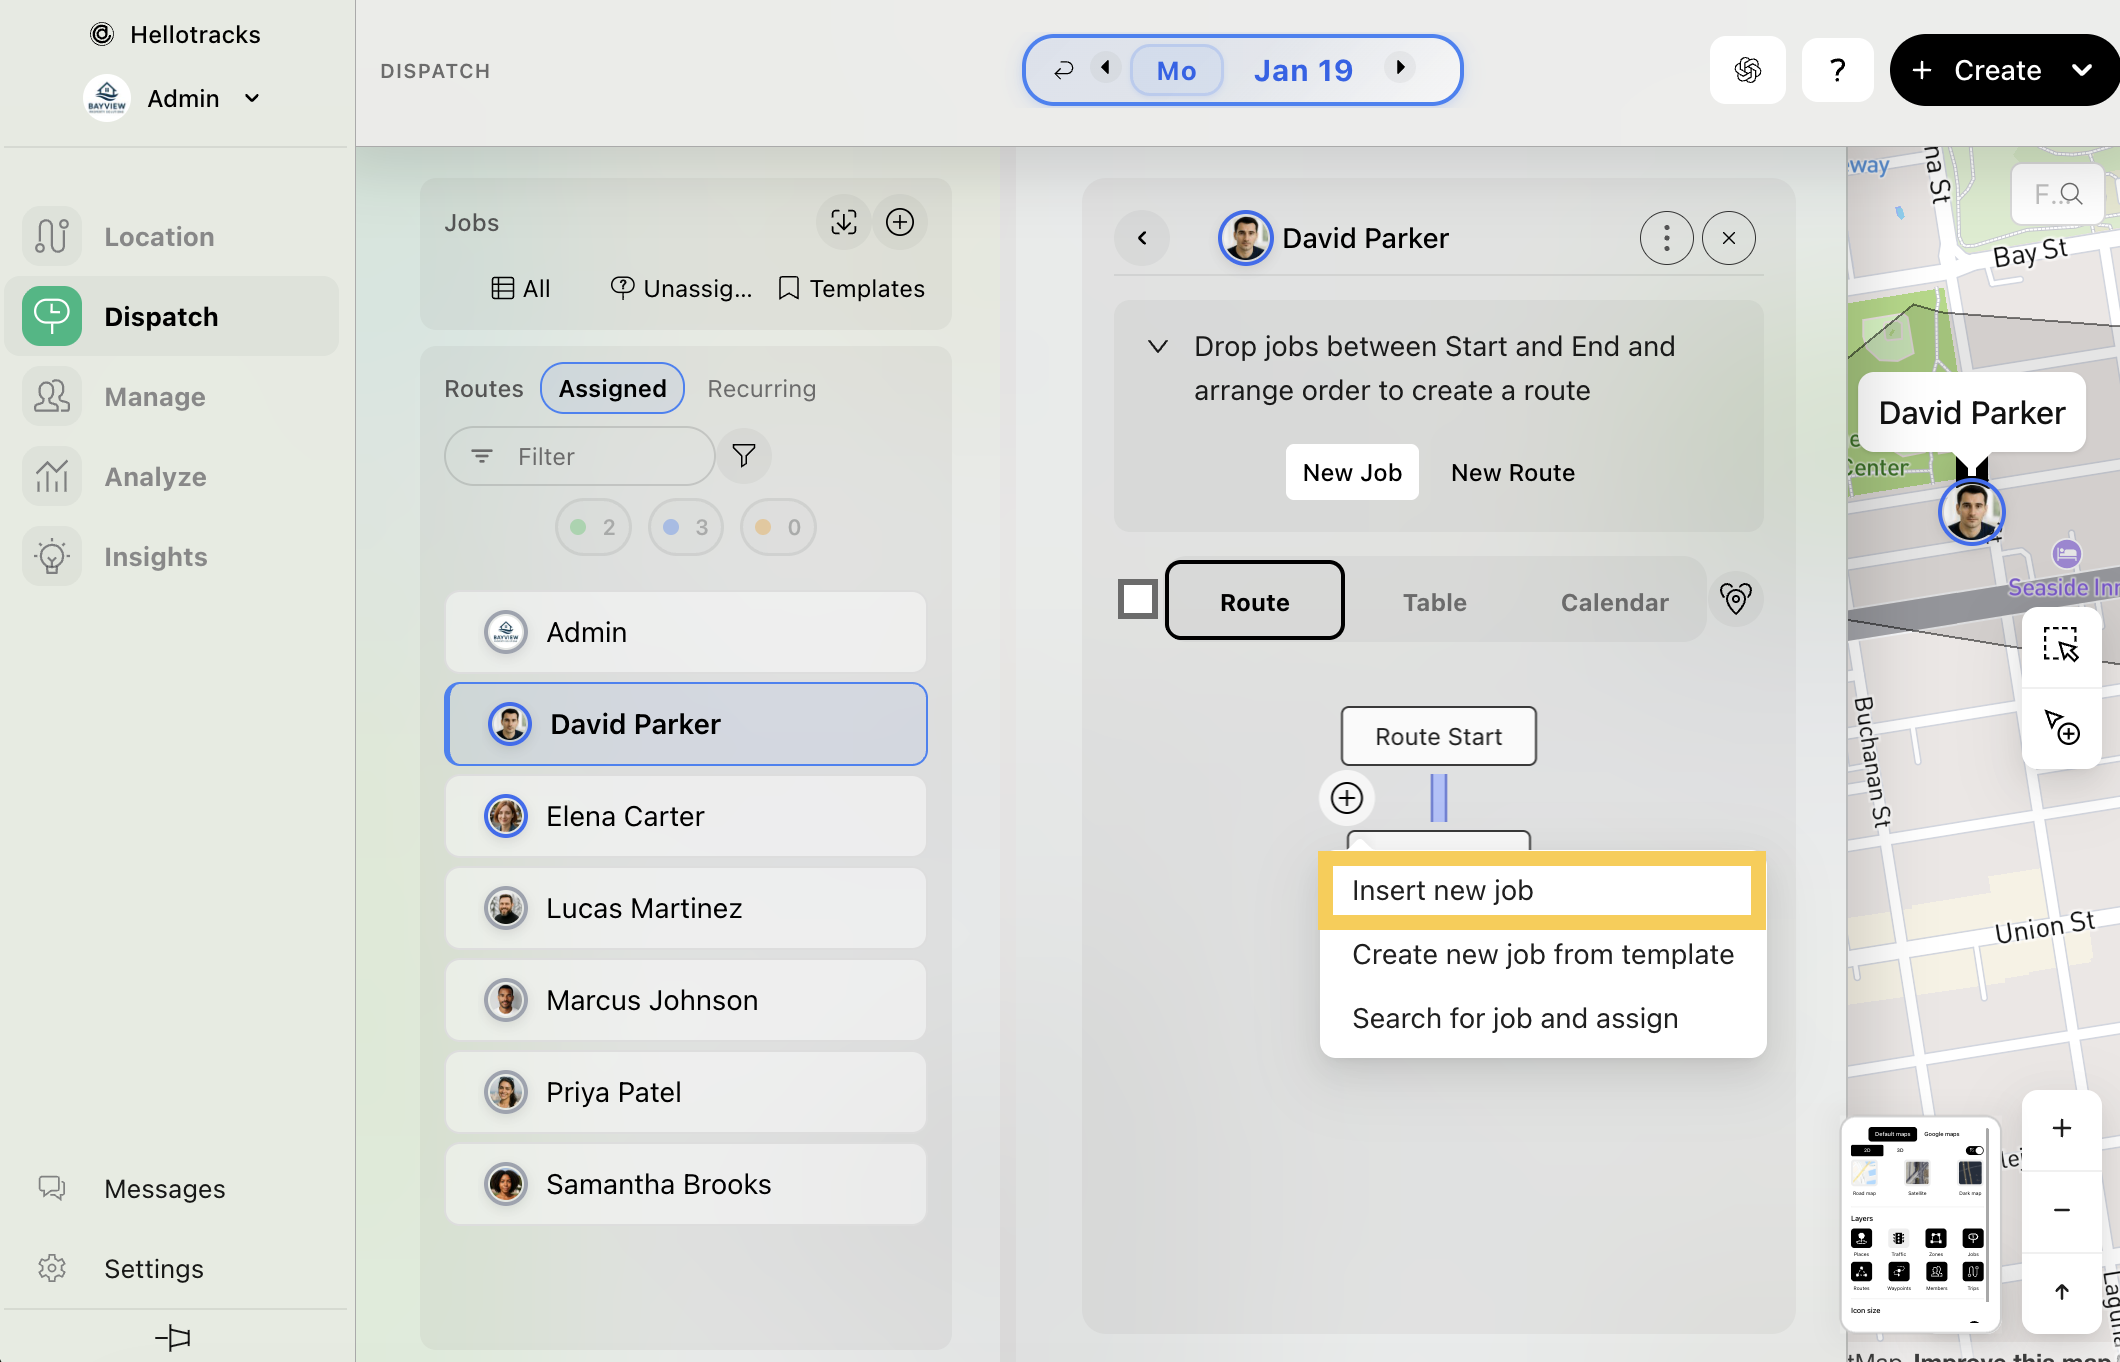Collapse the drop jobs instructions chevron

[x=1157, y=347]
